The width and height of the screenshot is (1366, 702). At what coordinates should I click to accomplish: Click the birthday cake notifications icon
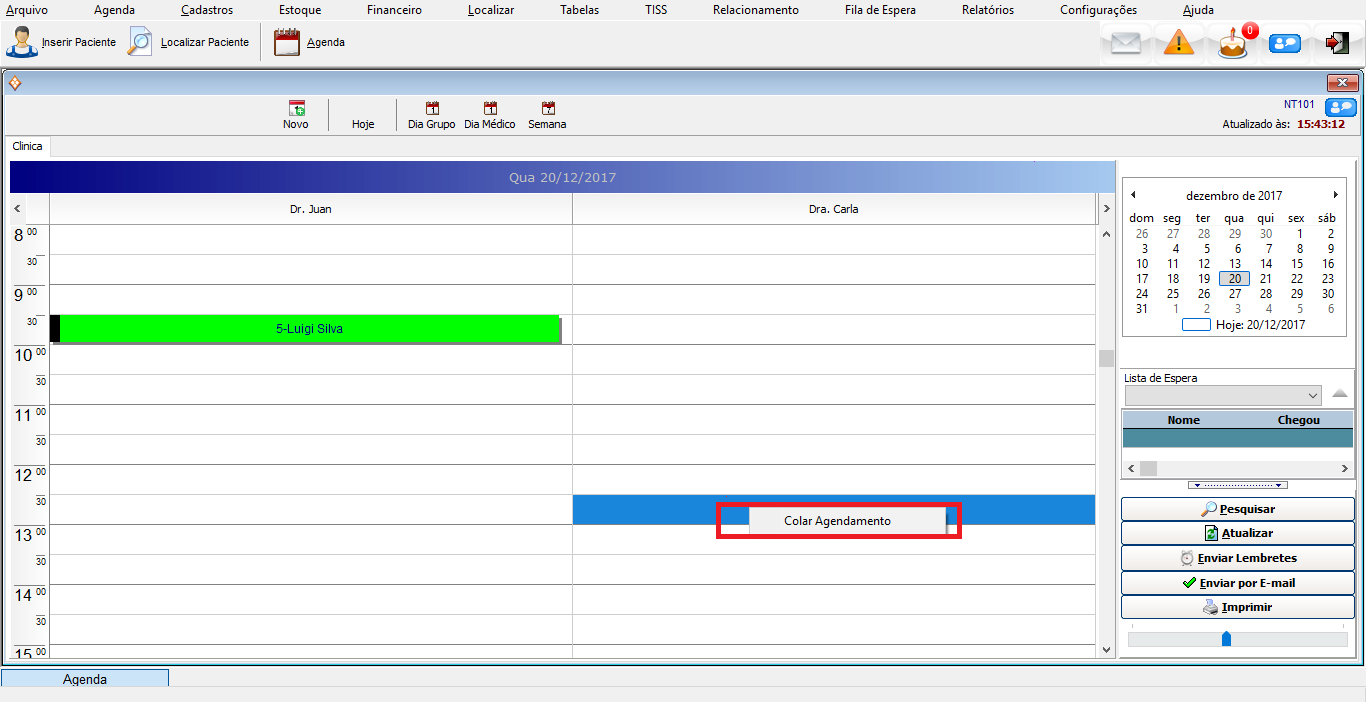pos(1233,44)
